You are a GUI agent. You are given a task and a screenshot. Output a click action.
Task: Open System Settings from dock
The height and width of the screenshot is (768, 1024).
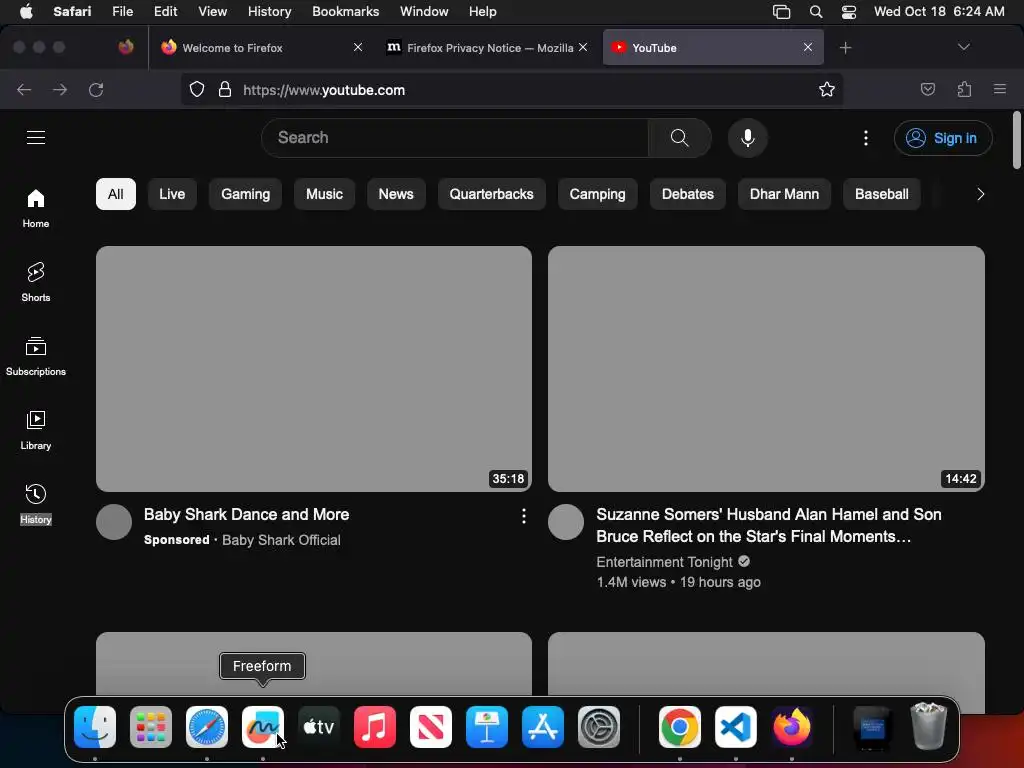pyautogui.click(x=599, y=727)
